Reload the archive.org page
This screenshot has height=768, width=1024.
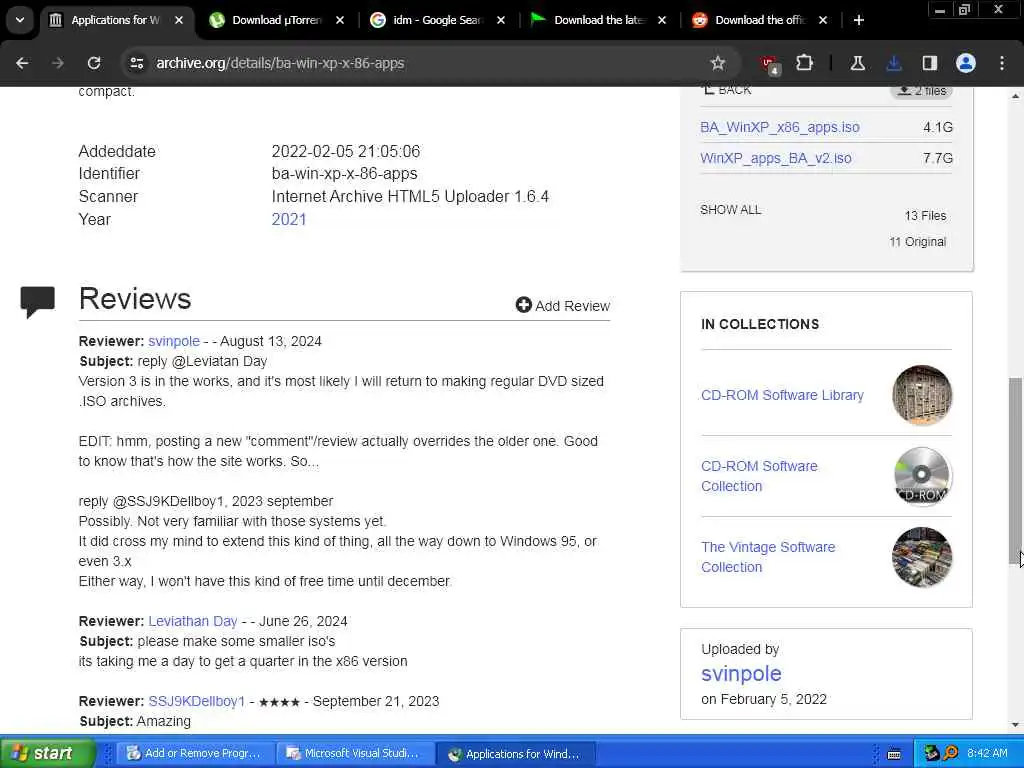click(94, 63)
